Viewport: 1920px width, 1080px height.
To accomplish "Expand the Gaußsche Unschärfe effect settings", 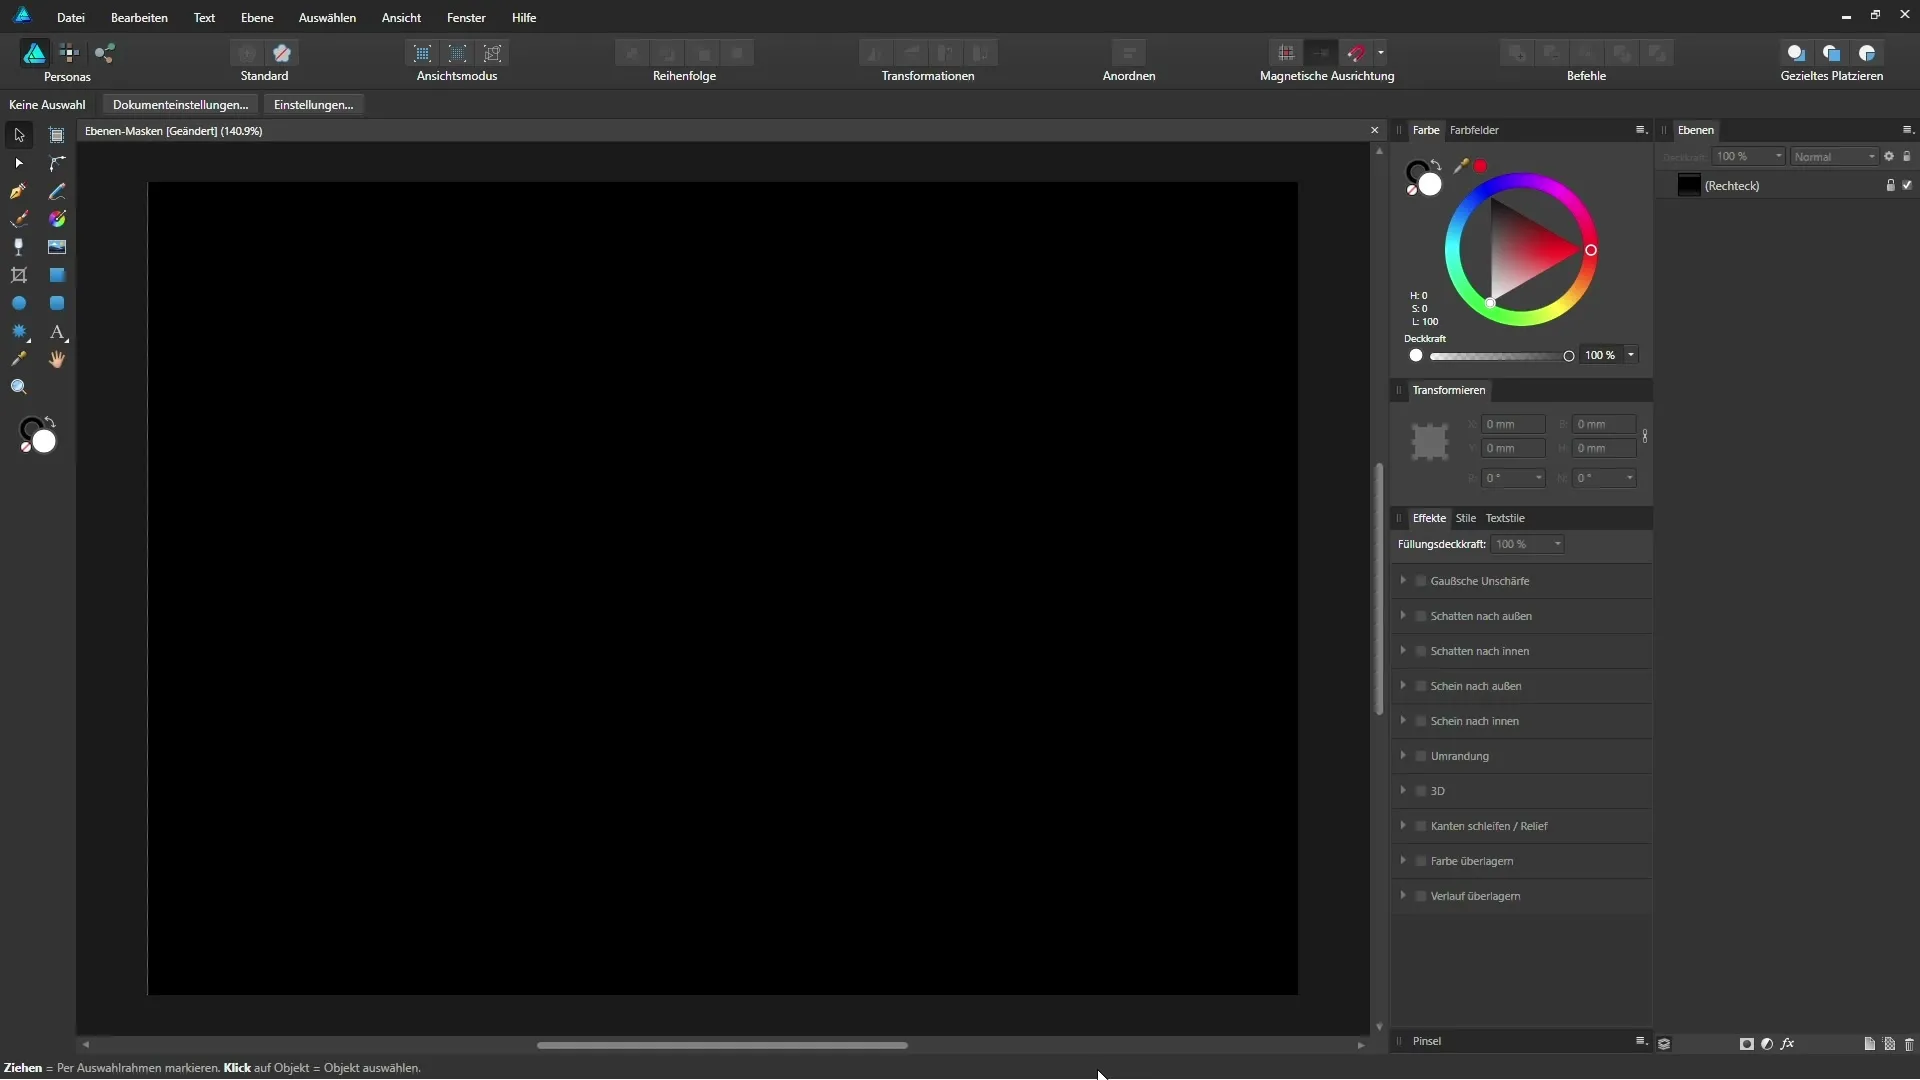I will coord(1403,580).
